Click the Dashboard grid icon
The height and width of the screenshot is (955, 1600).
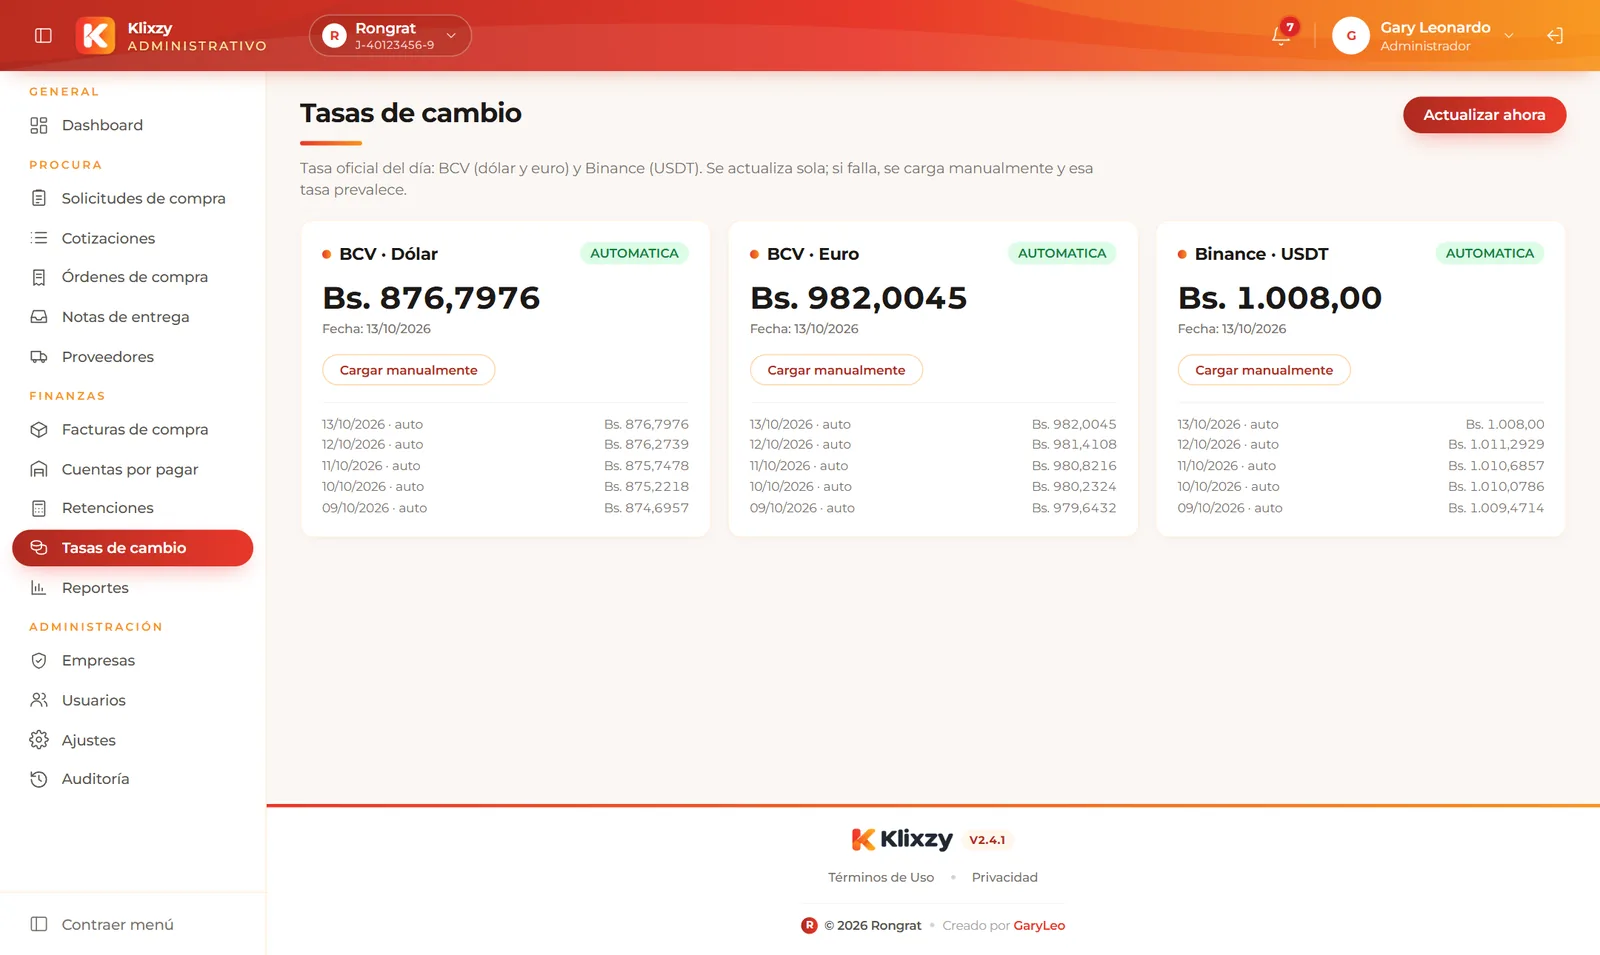click(x=39, y=125)
